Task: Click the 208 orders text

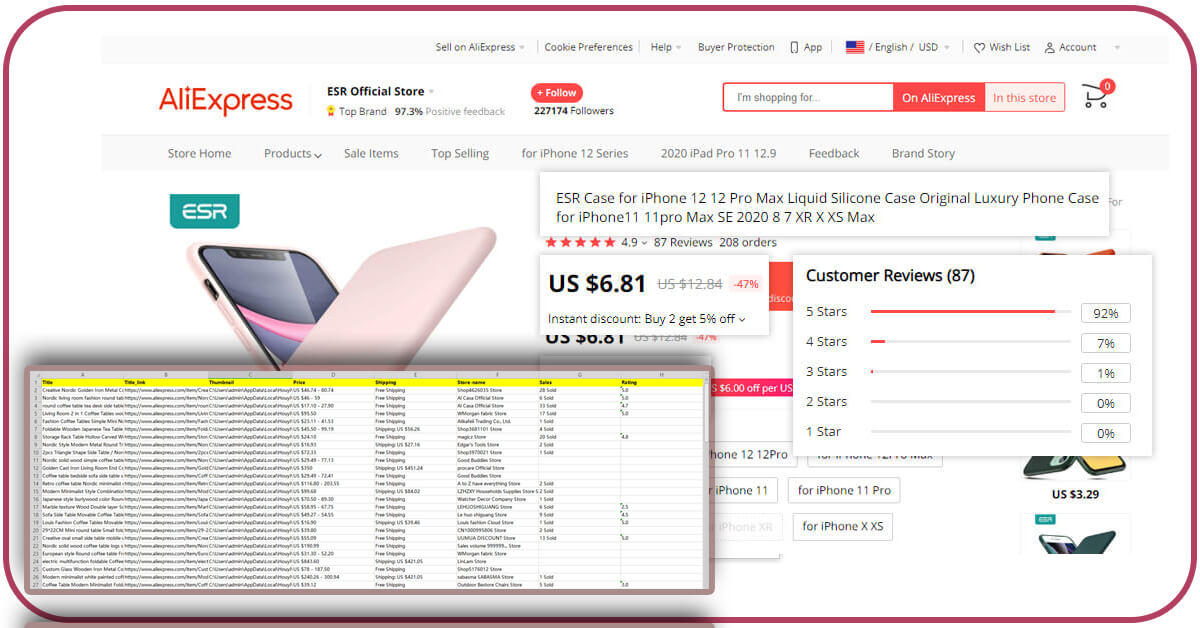Action: click(748, 242)
